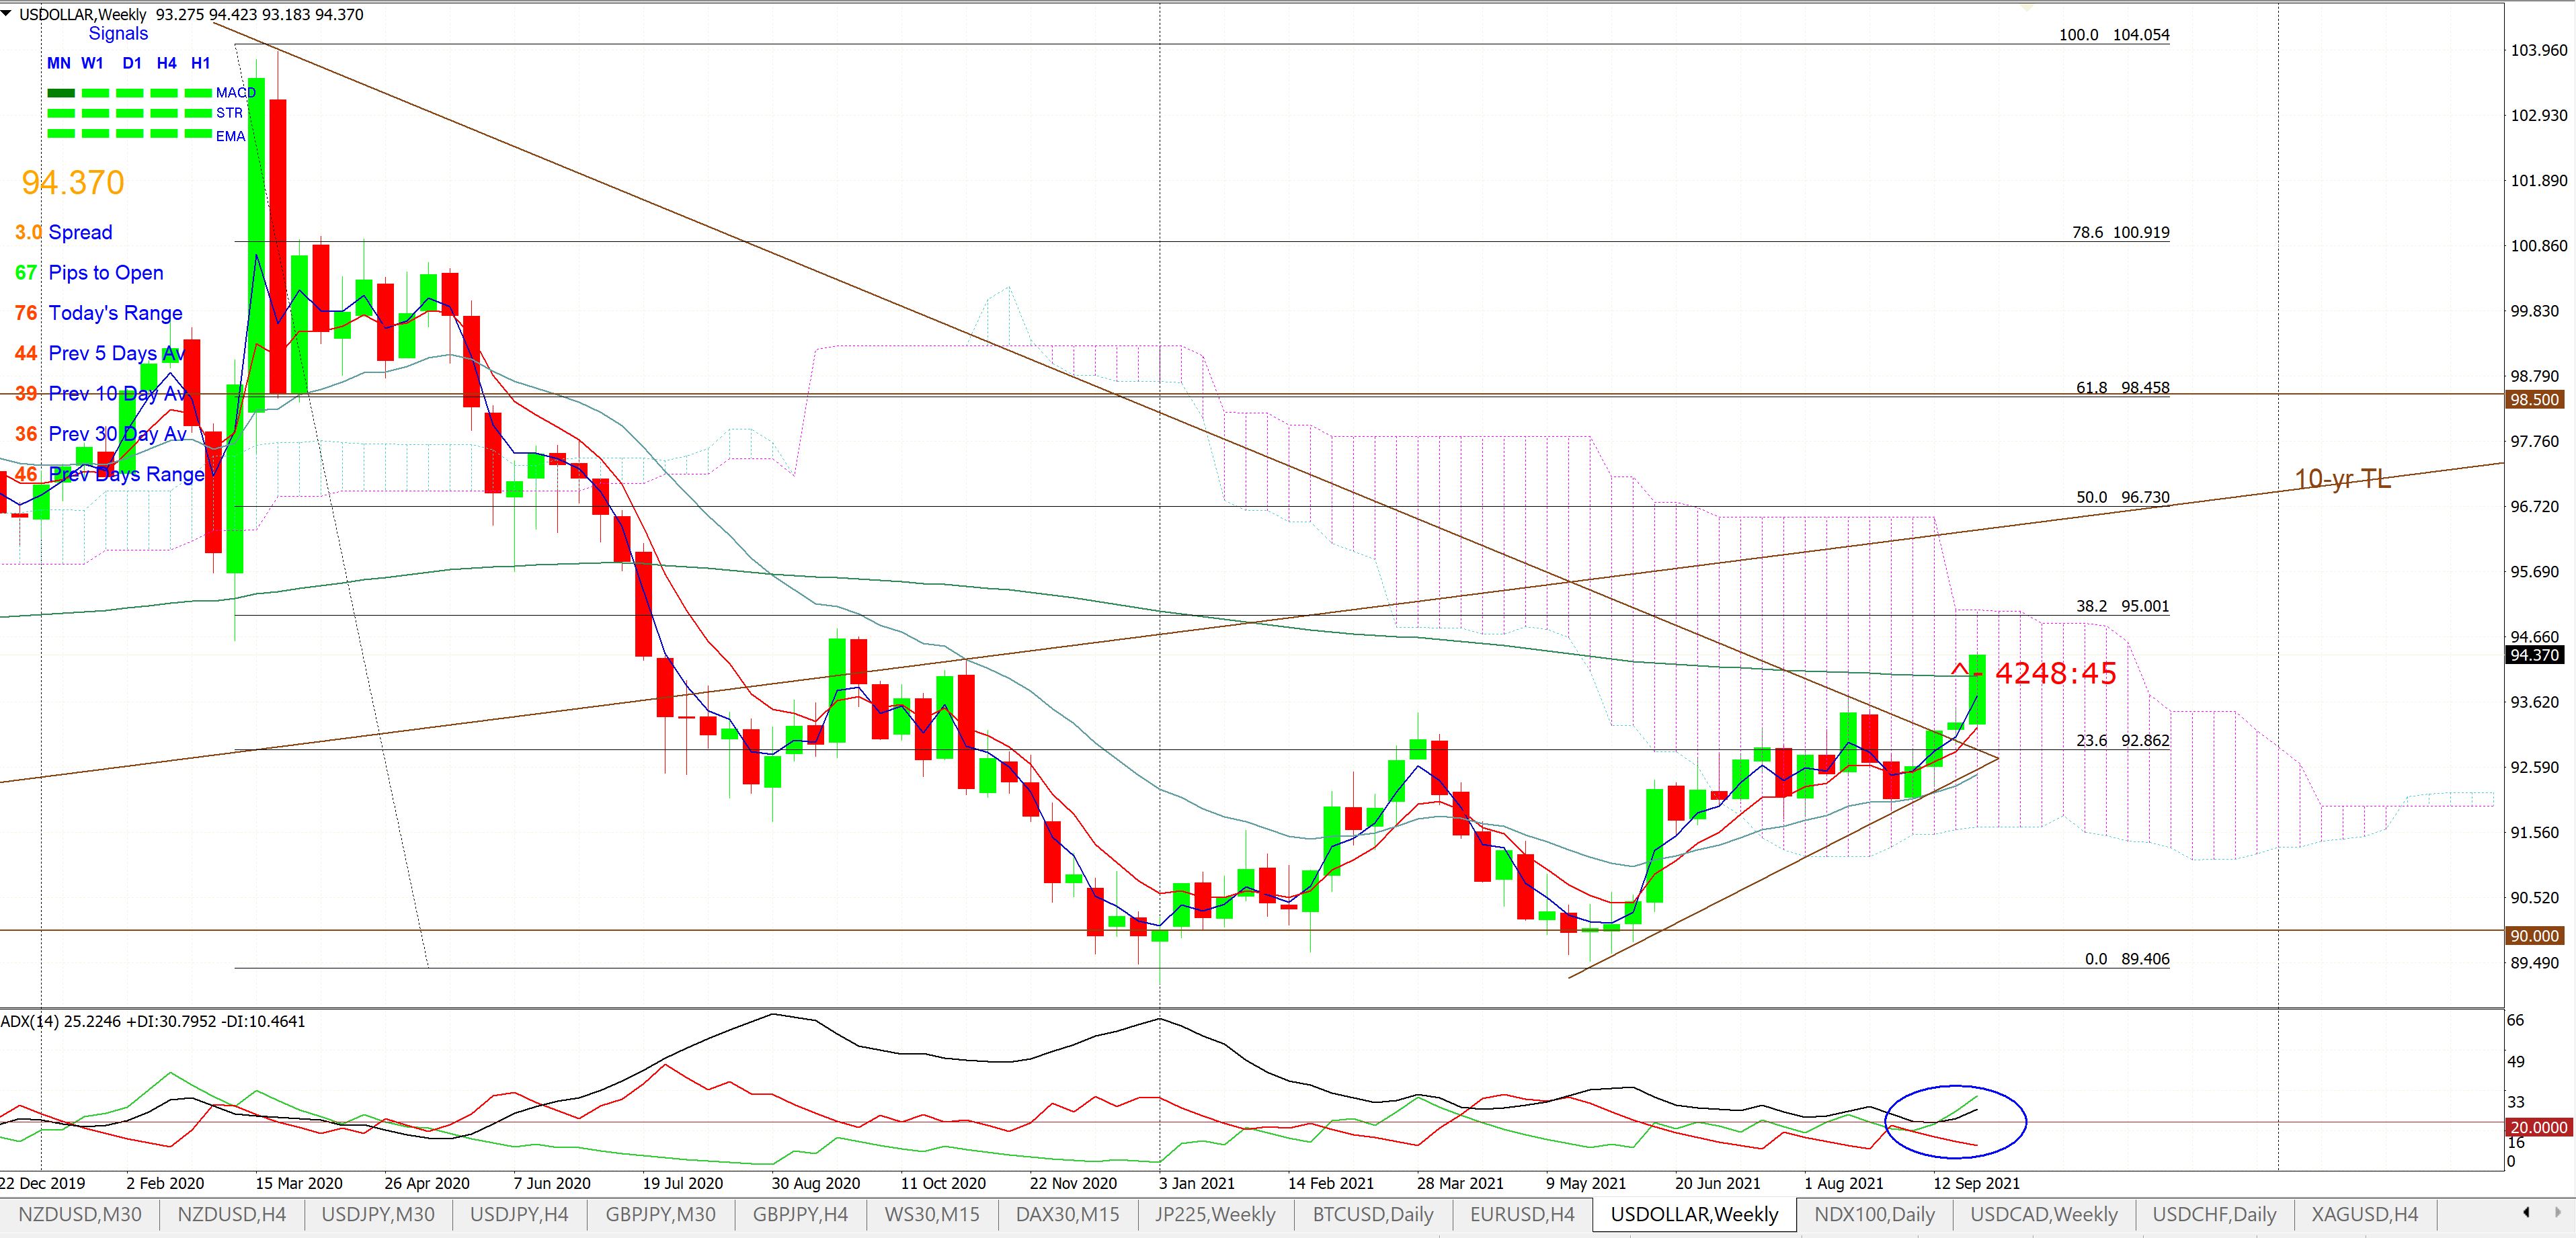The width and height of the screenshot is (2576, 1238).
Task: Open the USDCHF,Daily tab
Action: point(2214,1214)
